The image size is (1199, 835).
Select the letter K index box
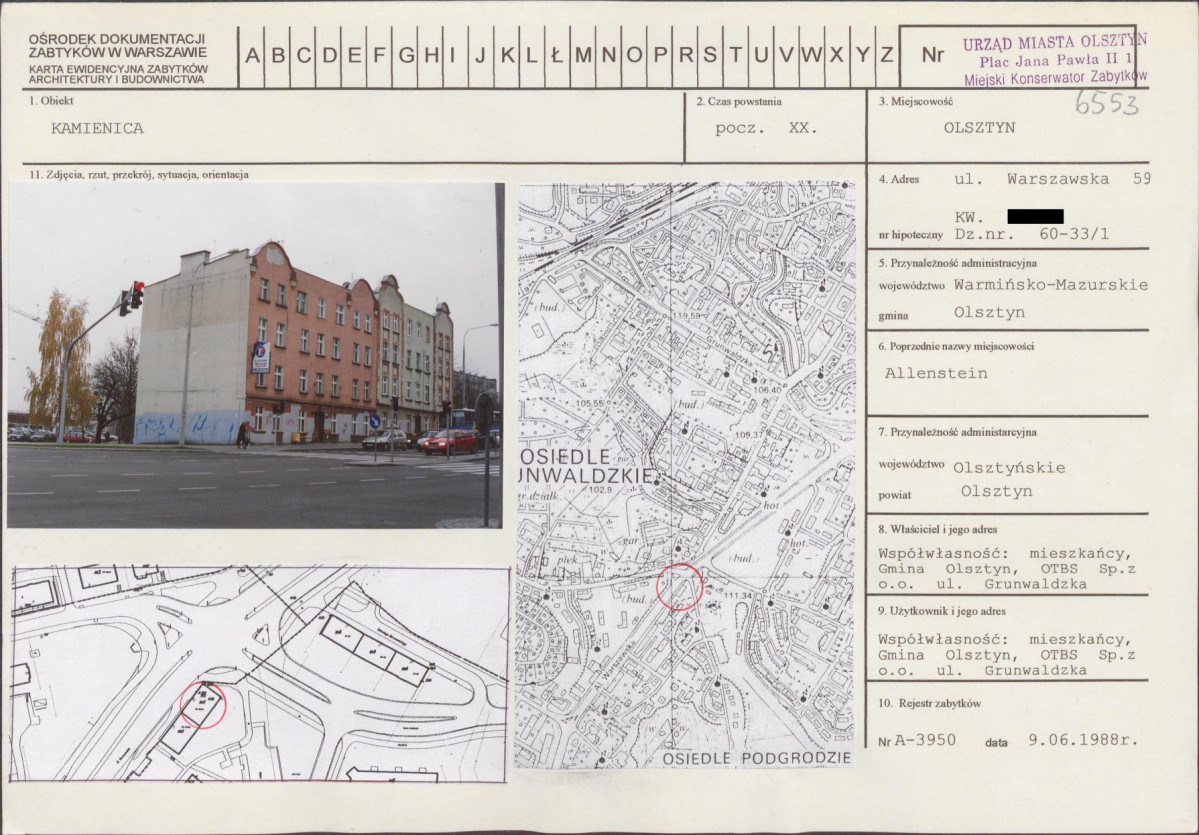tap(507, 56)
